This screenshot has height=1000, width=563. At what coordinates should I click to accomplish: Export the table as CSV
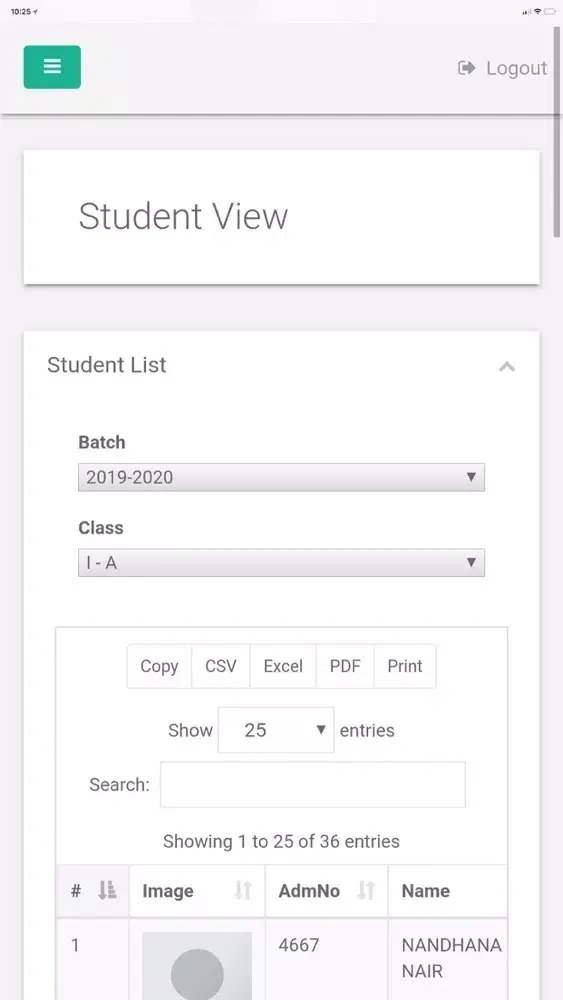tap(221, 666)
